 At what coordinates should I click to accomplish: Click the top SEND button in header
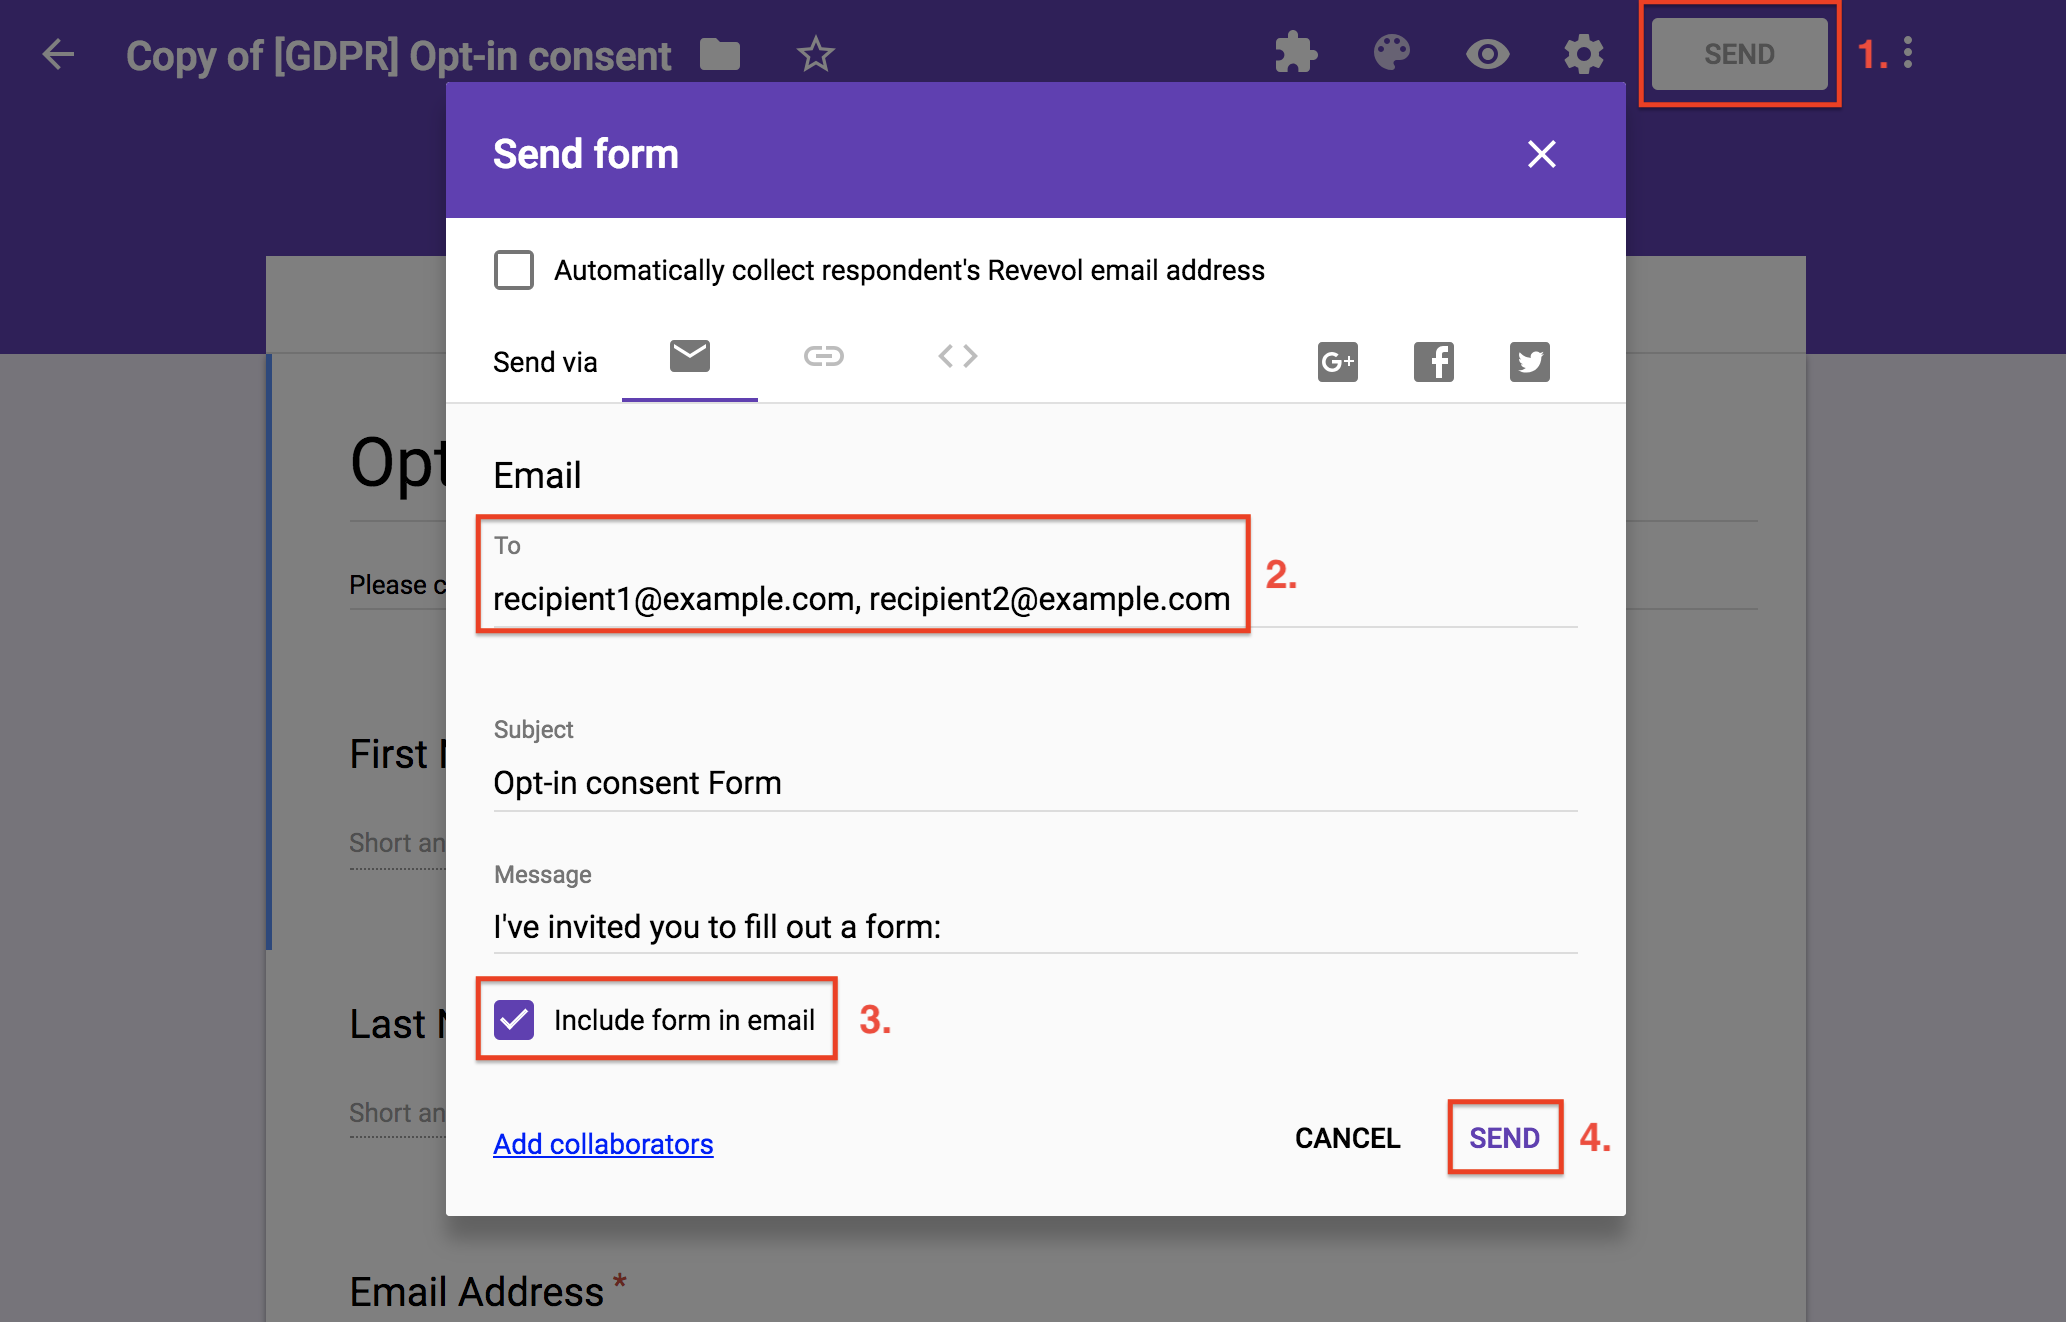click(x=1739, y=54)
